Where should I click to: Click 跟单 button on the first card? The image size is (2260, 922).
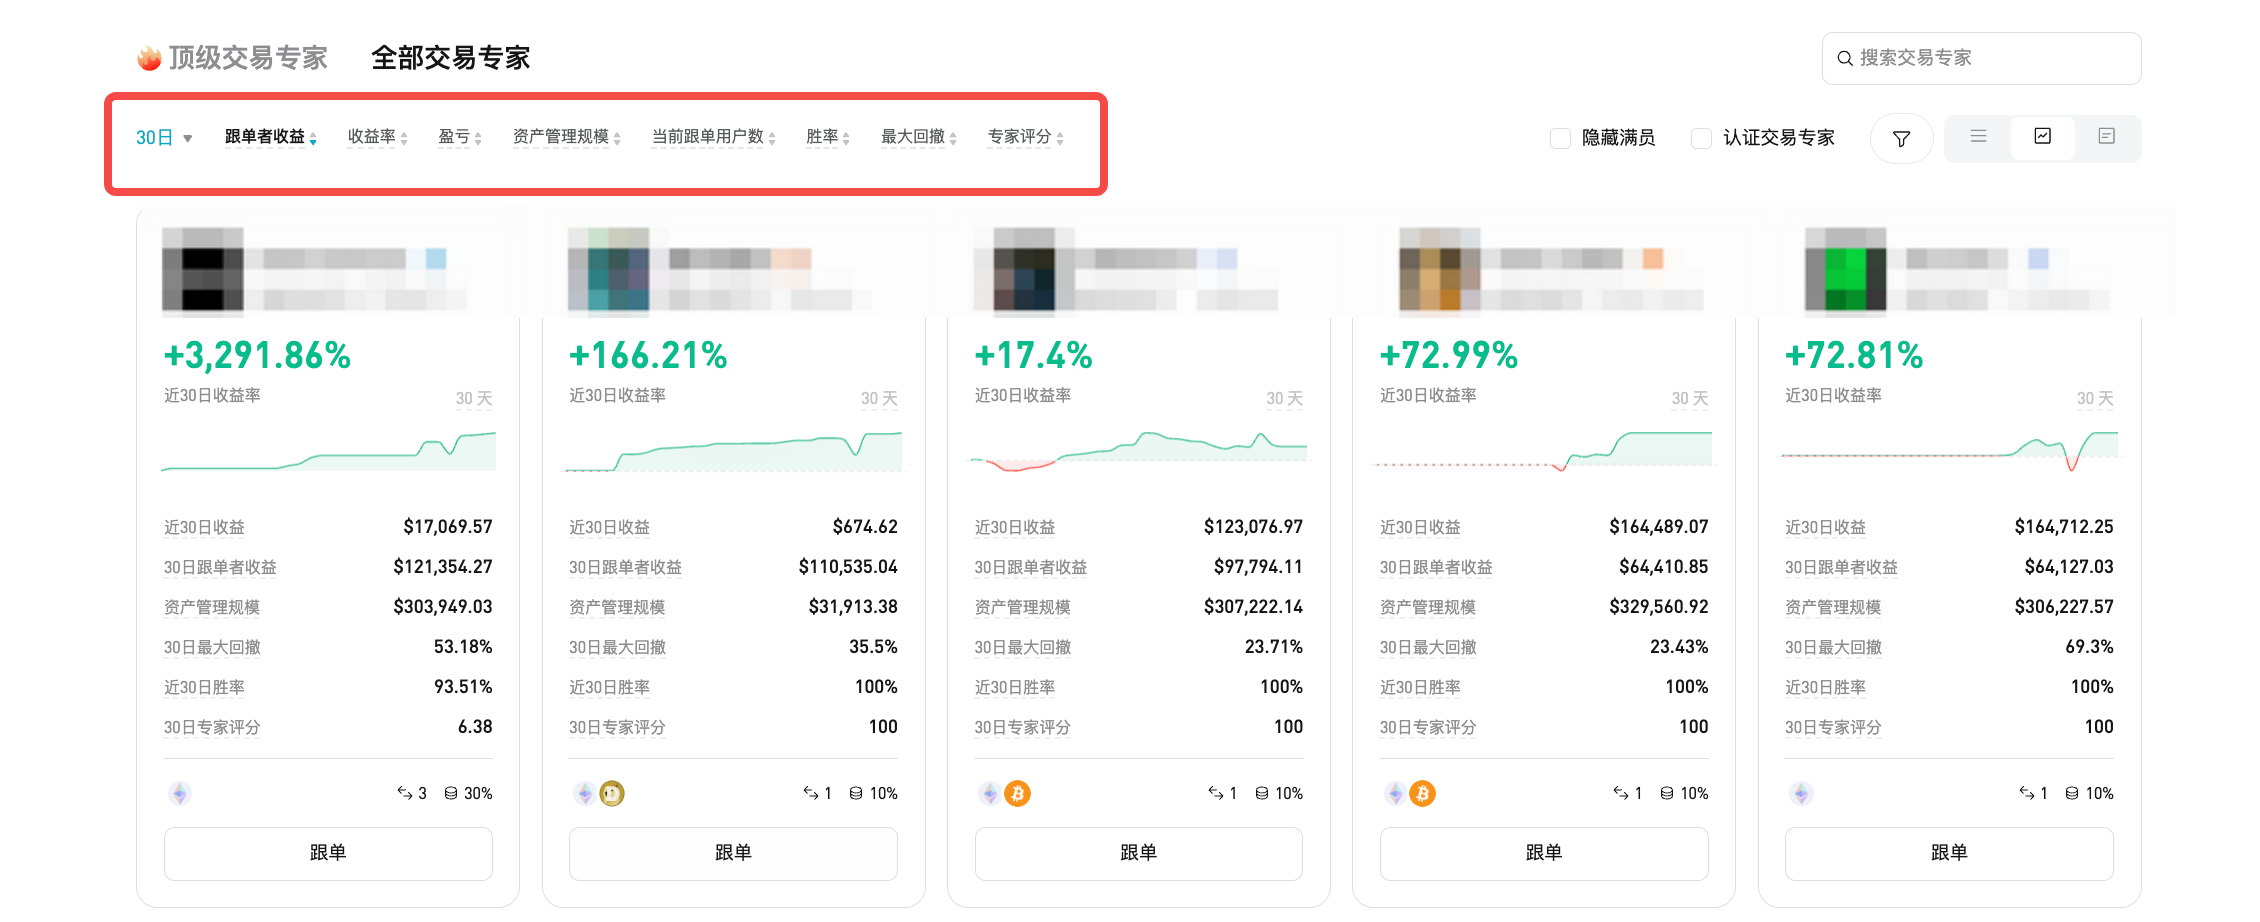pos(327,853)
